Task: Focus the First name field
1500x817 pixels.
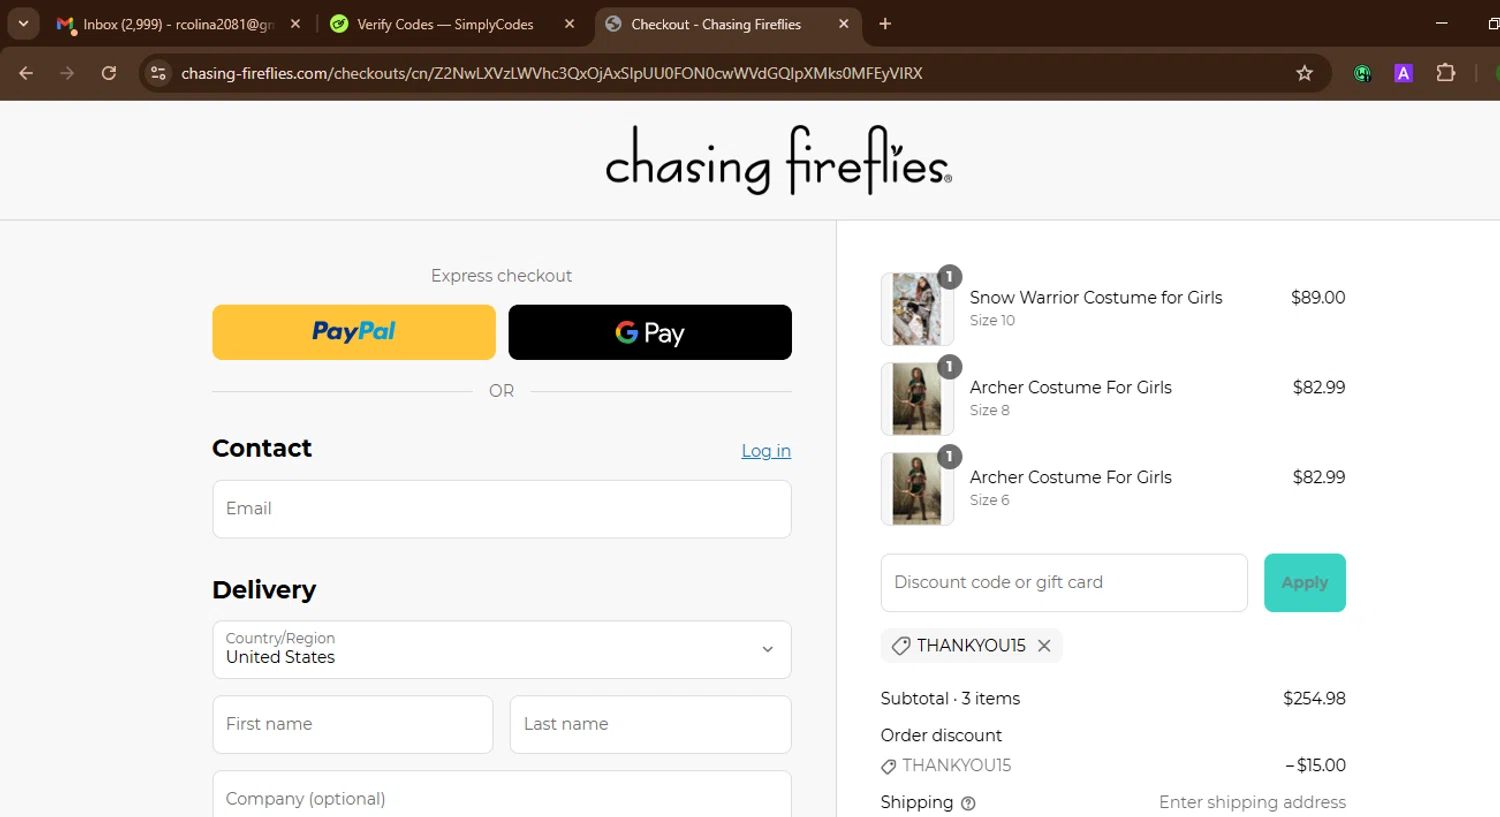Action: tap(353, 724)
